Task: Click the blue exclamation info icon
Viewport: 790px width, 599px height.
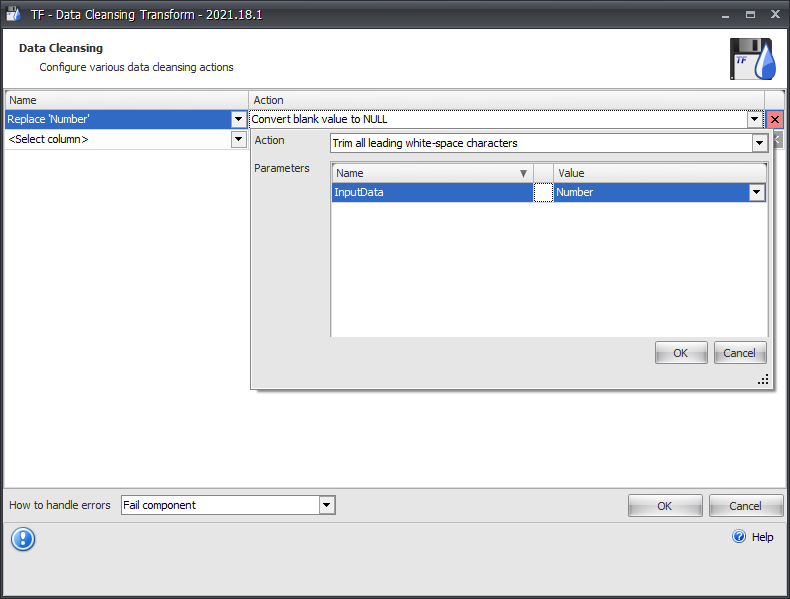Action: tap(23, 539)
